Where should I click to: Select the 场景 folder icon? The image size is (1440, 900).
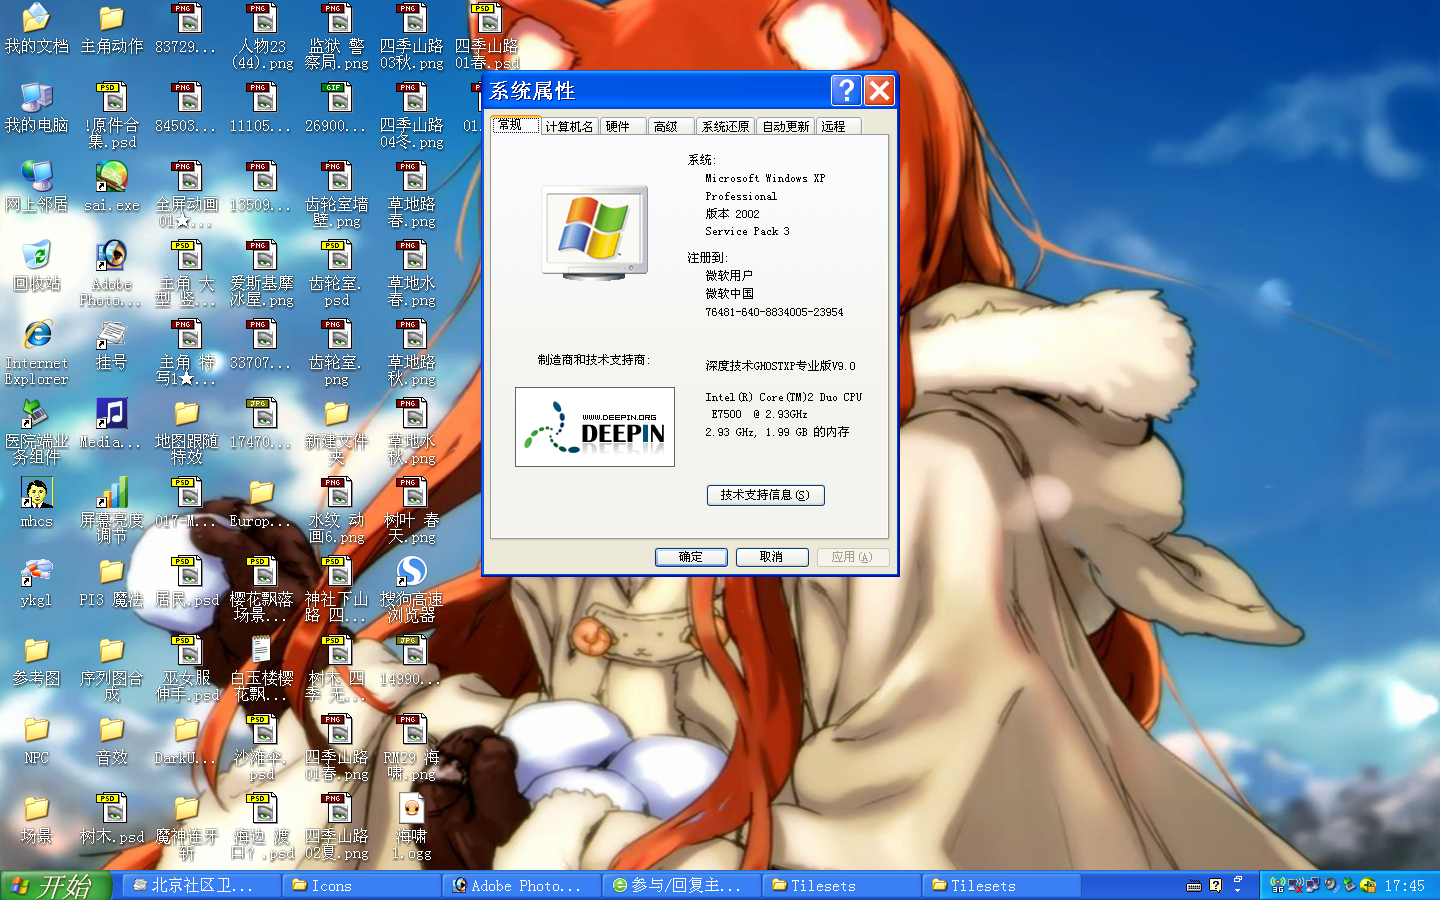[36, 818]
